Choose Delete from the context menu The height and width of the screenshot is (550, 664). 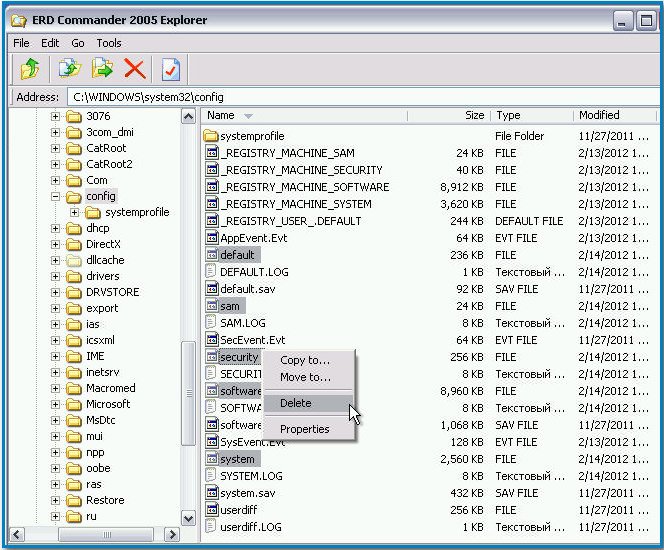pyautogui.click(x=296, y=403)
